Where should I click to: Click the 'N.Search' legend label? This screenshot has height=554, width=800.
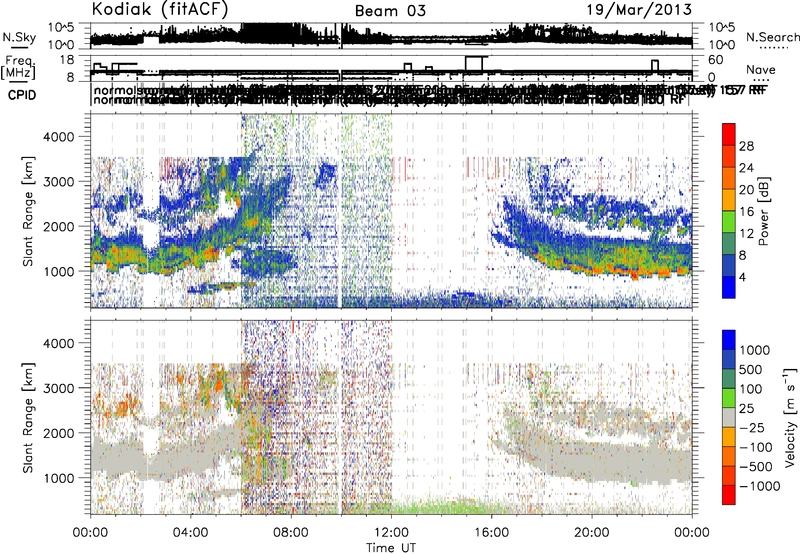tap(772, 37)
